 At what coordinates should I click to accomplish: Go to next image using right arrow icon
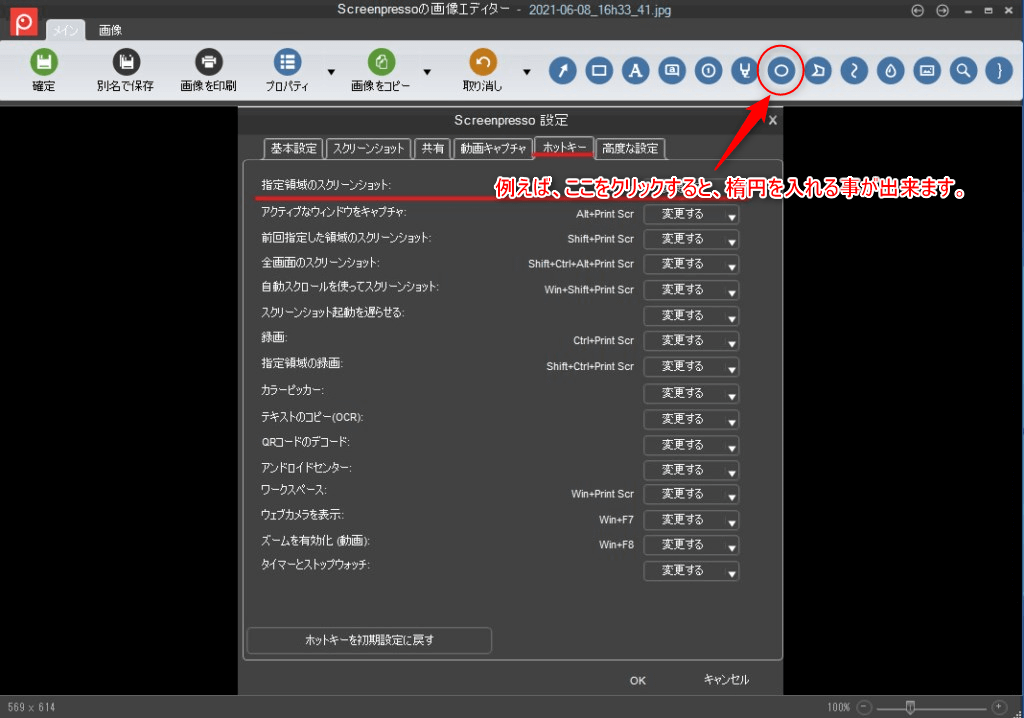pyautogui.click(x=942, y=10)
